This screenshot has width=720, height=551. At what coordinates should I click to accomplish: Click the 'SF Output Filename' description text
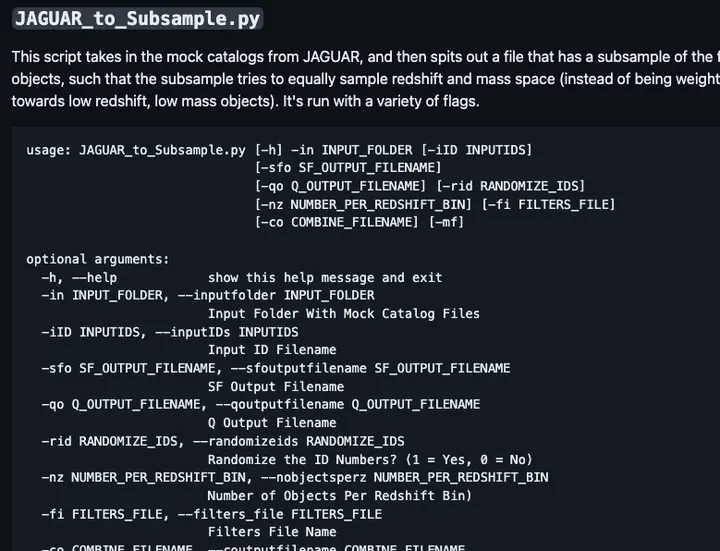[x=276, y=387]
